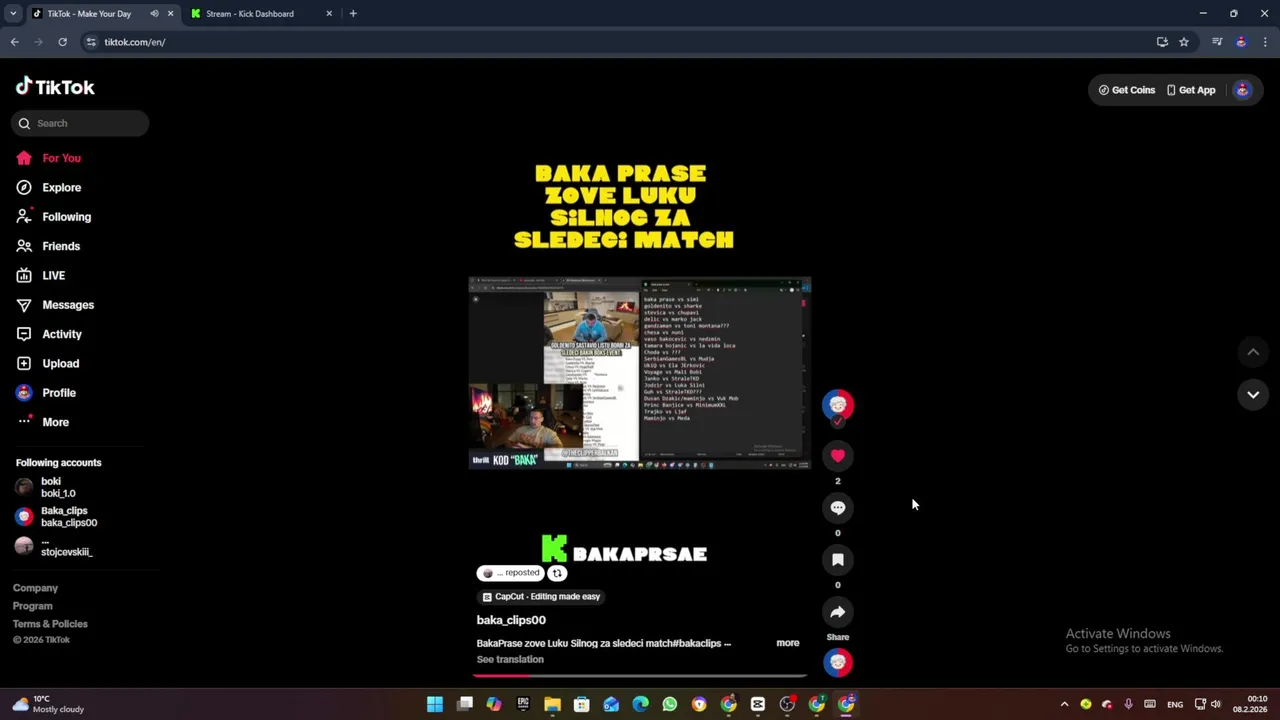
Task: Open the Chrome media controls icon
Action: [1217, 42]
